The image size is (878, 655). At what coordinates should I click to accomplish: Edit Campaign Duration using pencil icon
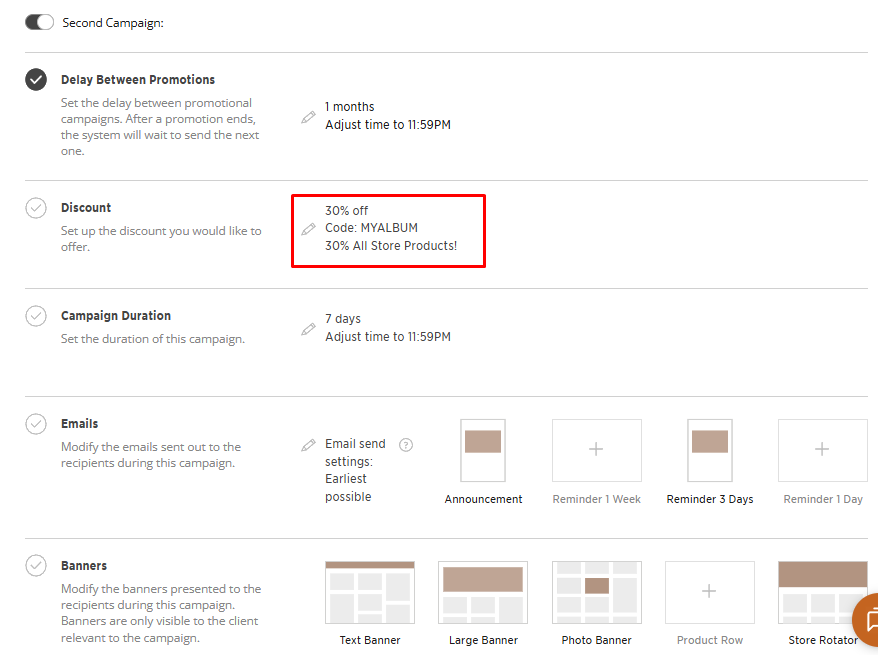(x=308, y=329)
